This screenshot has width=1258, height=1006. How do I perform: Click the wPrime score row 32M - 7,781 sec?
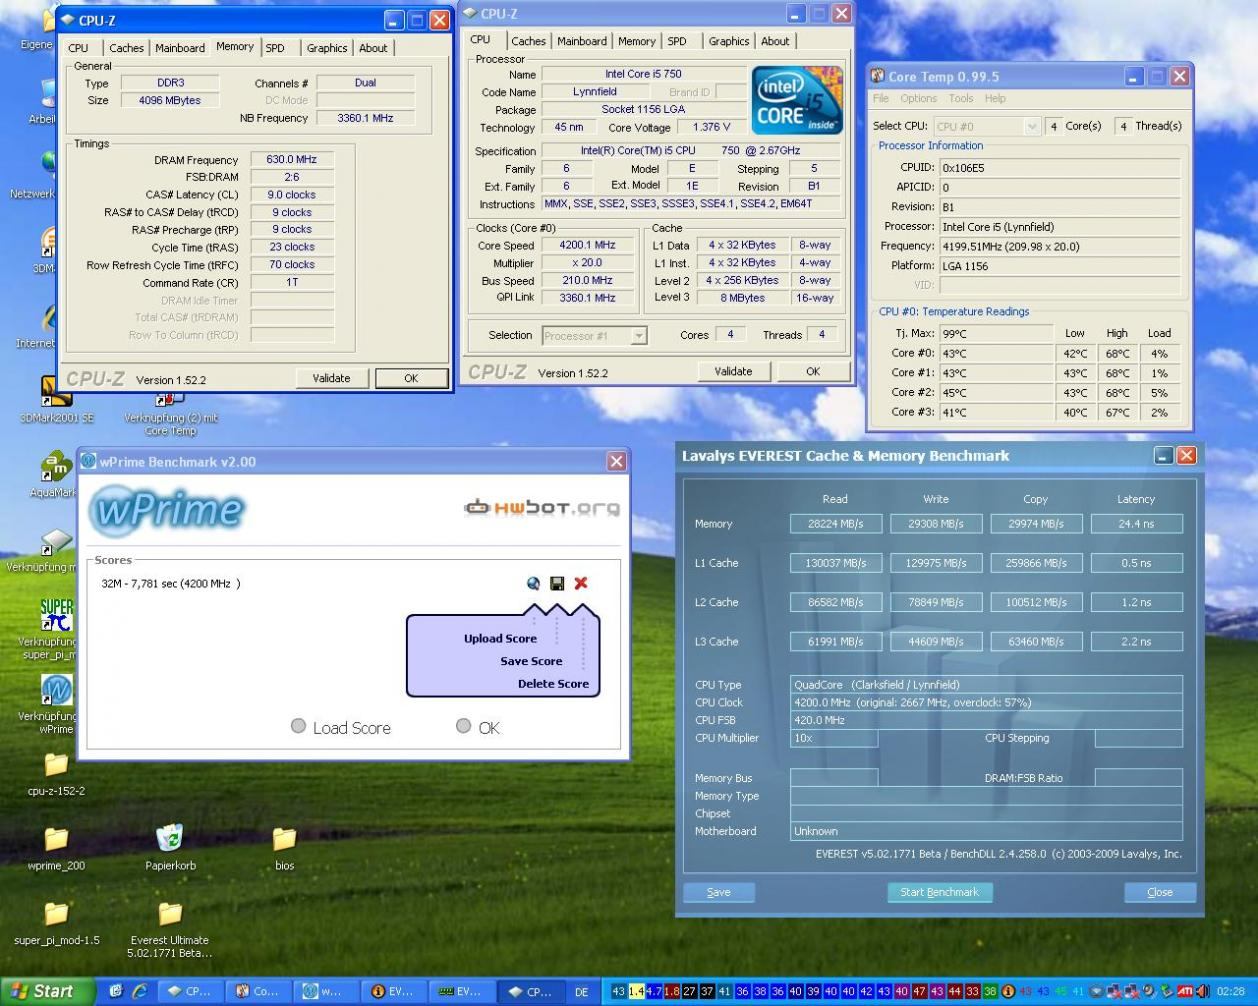(171, 583)
